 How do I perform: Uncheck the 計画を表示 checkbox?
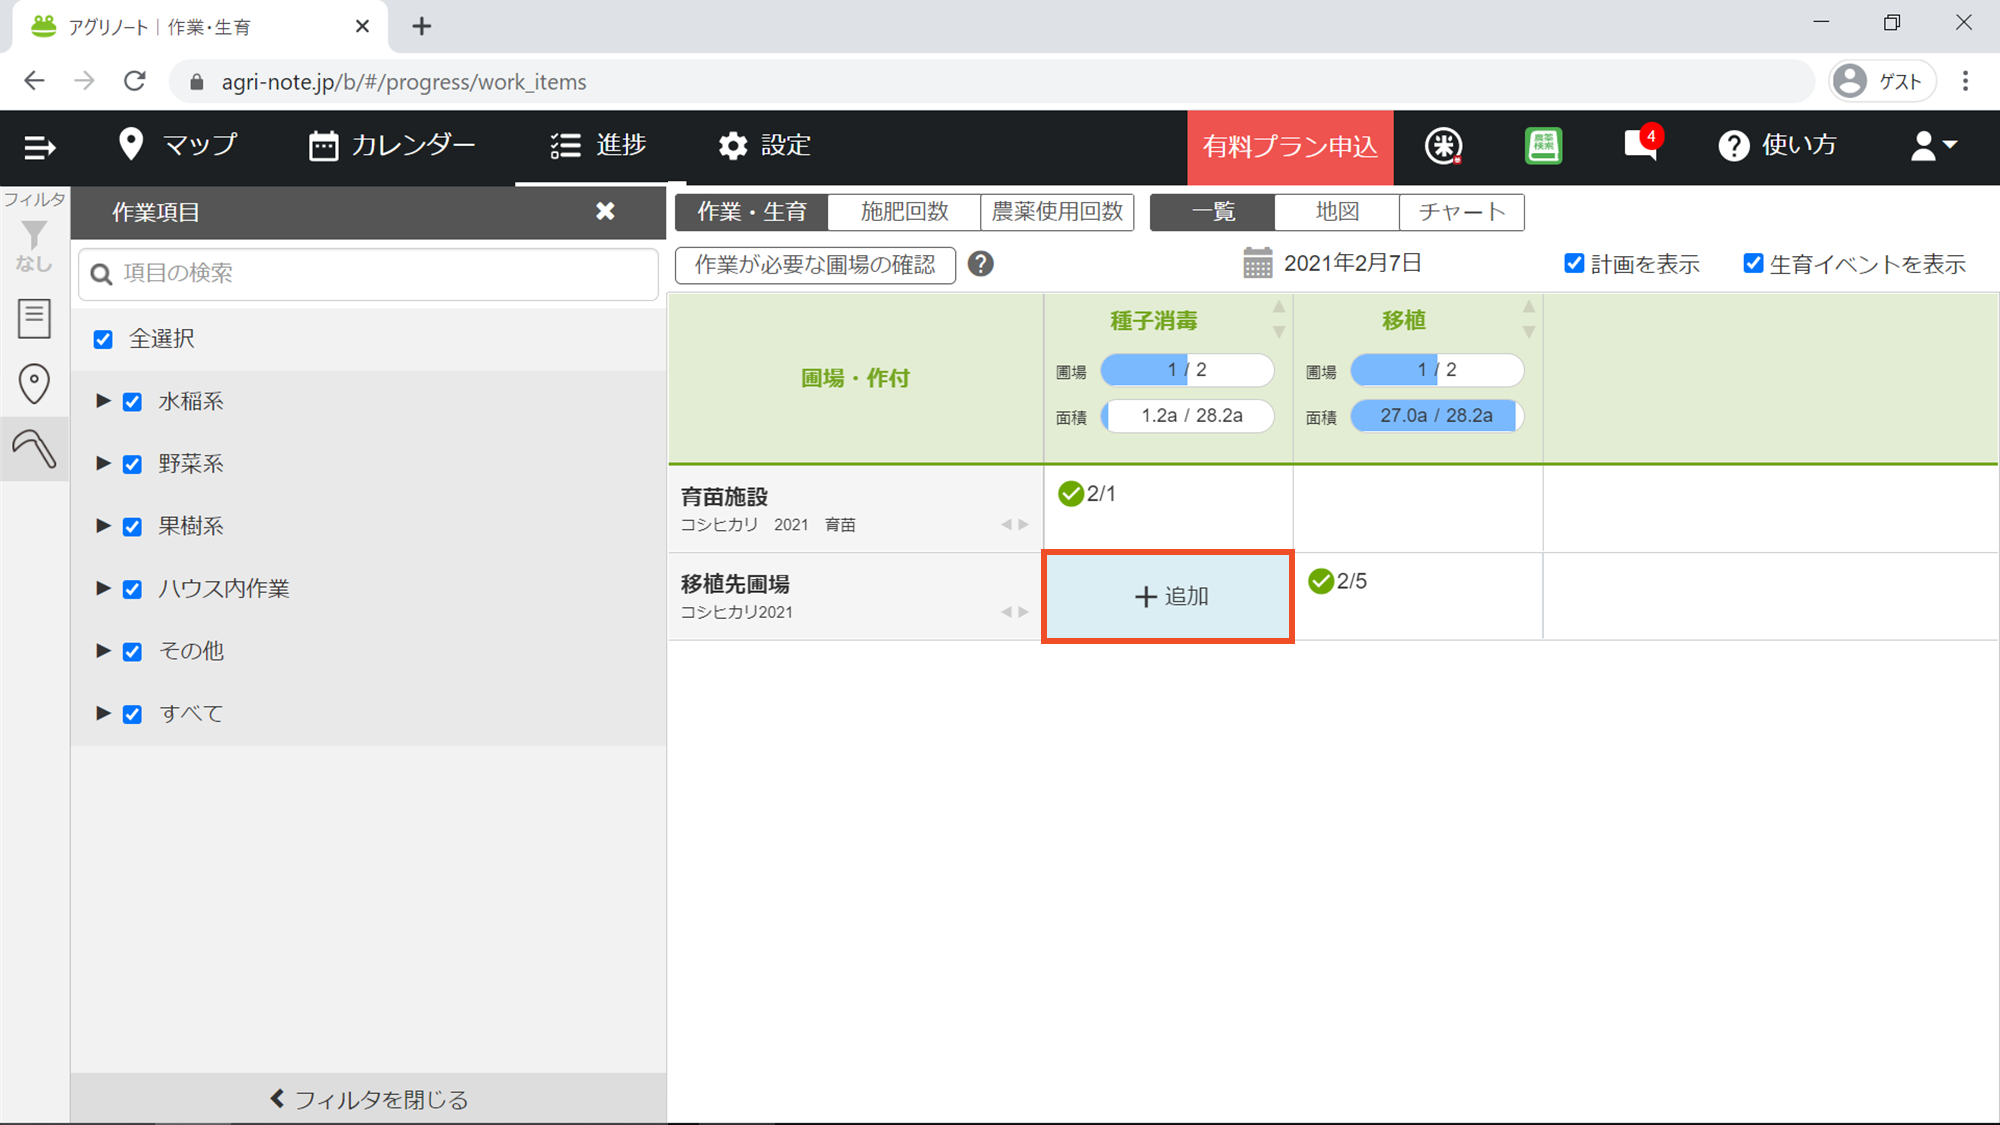click(x=1574, y=263)
